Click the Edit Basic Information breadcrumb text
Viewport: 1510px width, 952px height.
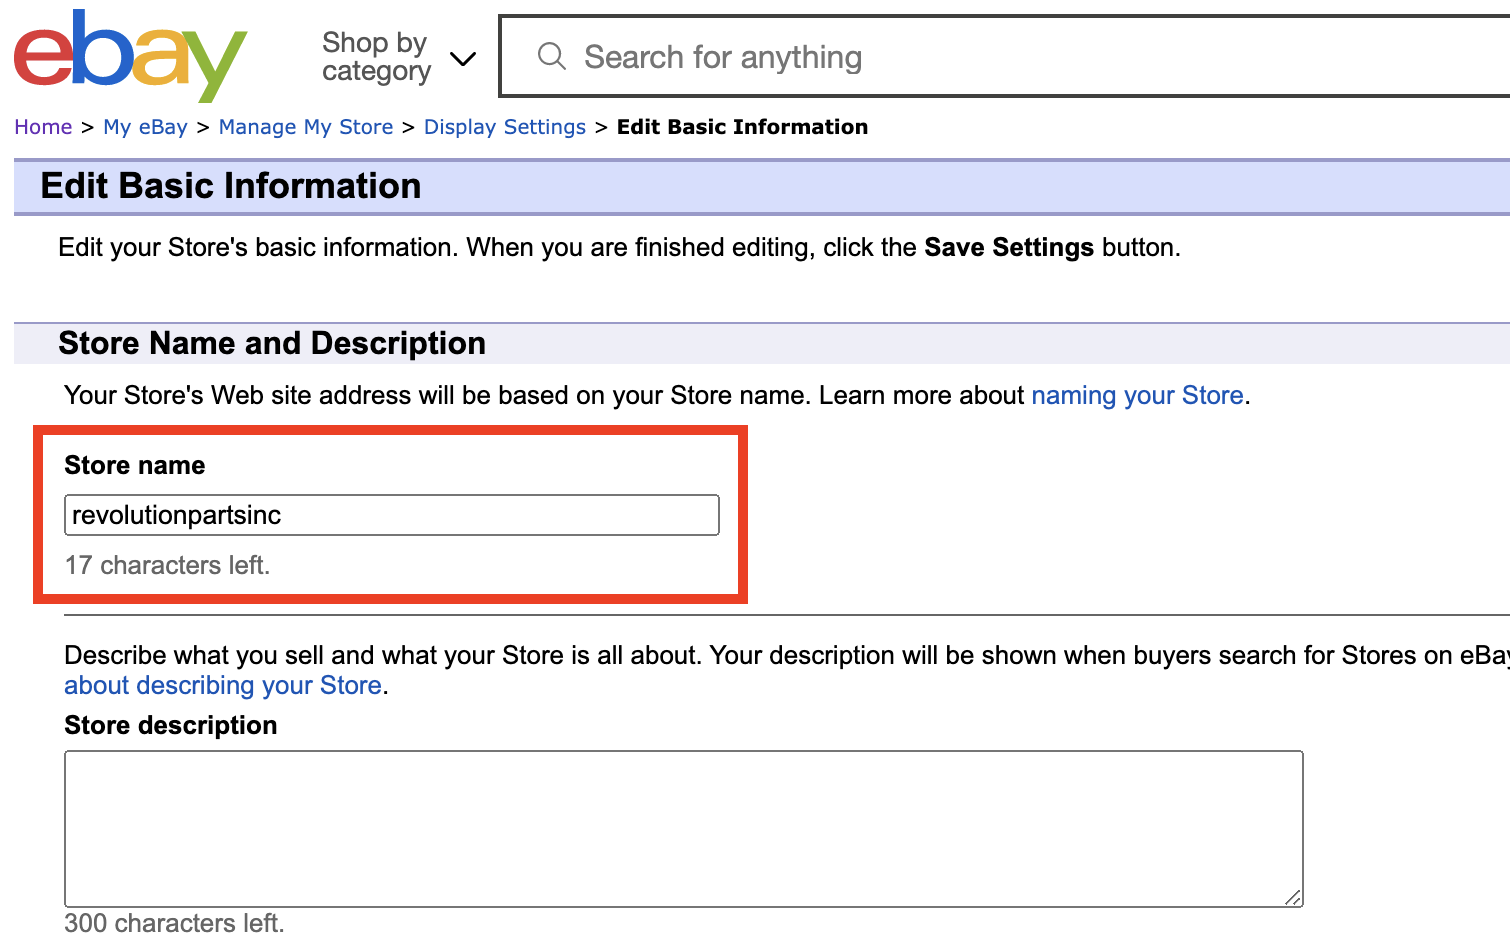click(742, 127)
